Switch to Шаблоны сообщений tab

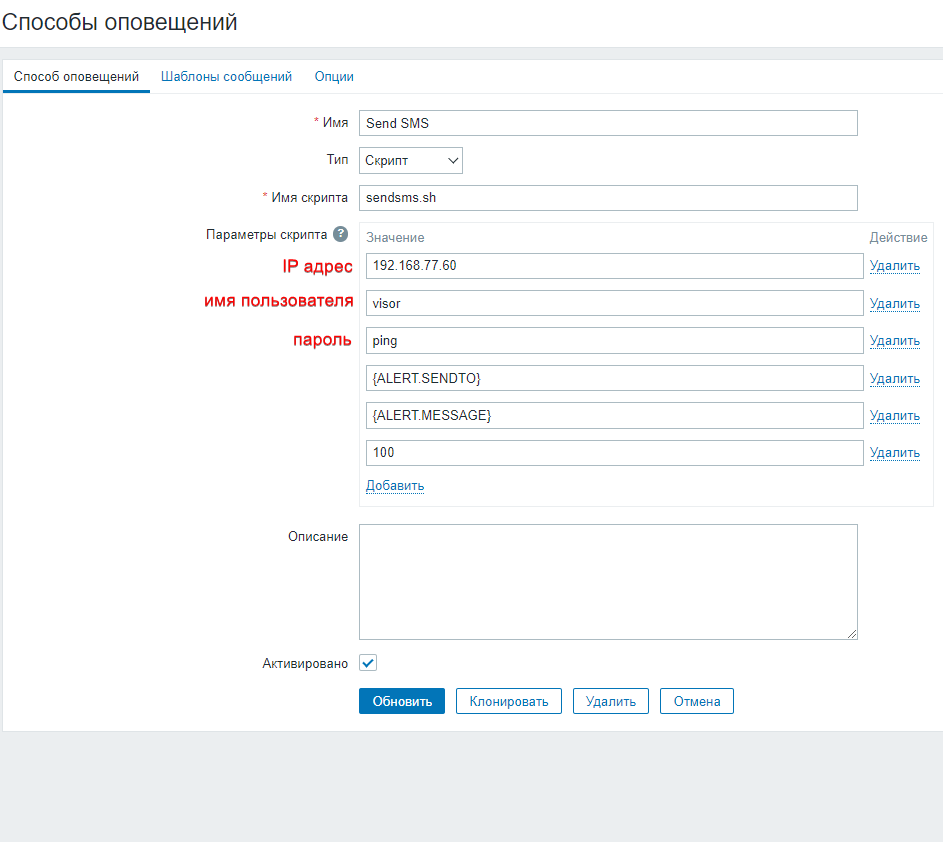(x=226, y=76)
